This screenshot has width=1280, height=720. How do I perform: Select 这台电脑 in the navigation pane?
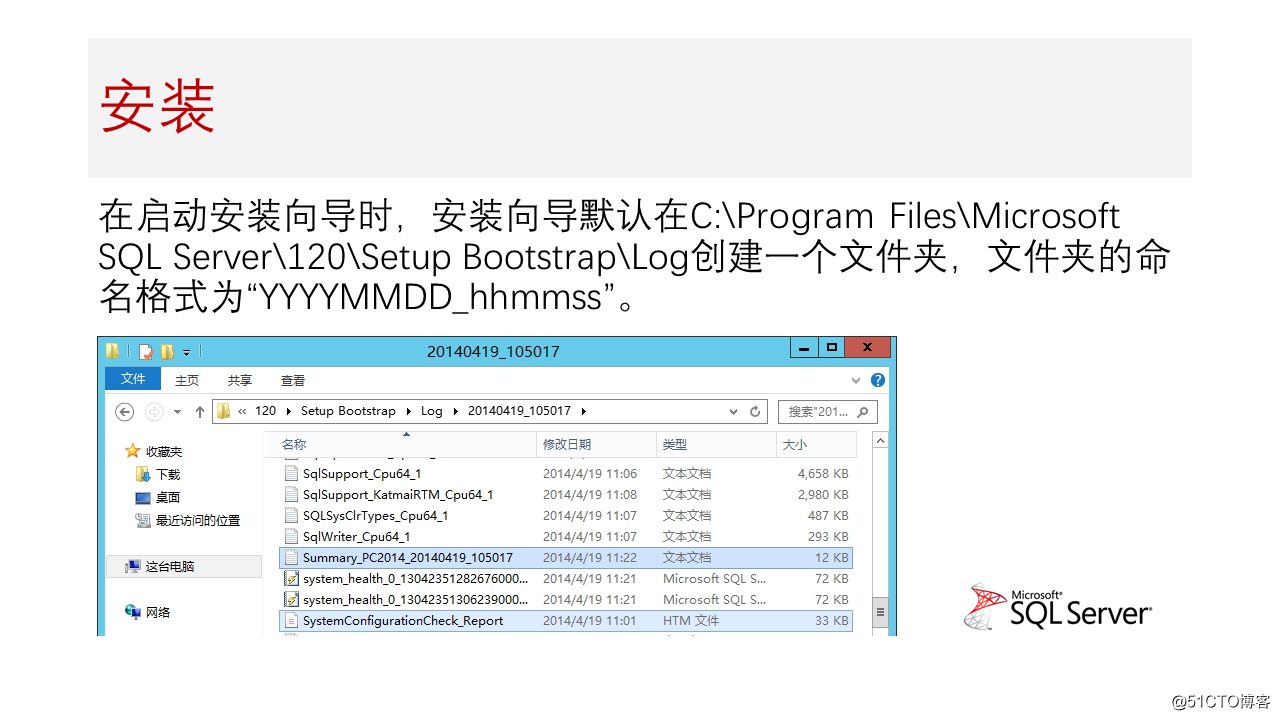(170, 566)
